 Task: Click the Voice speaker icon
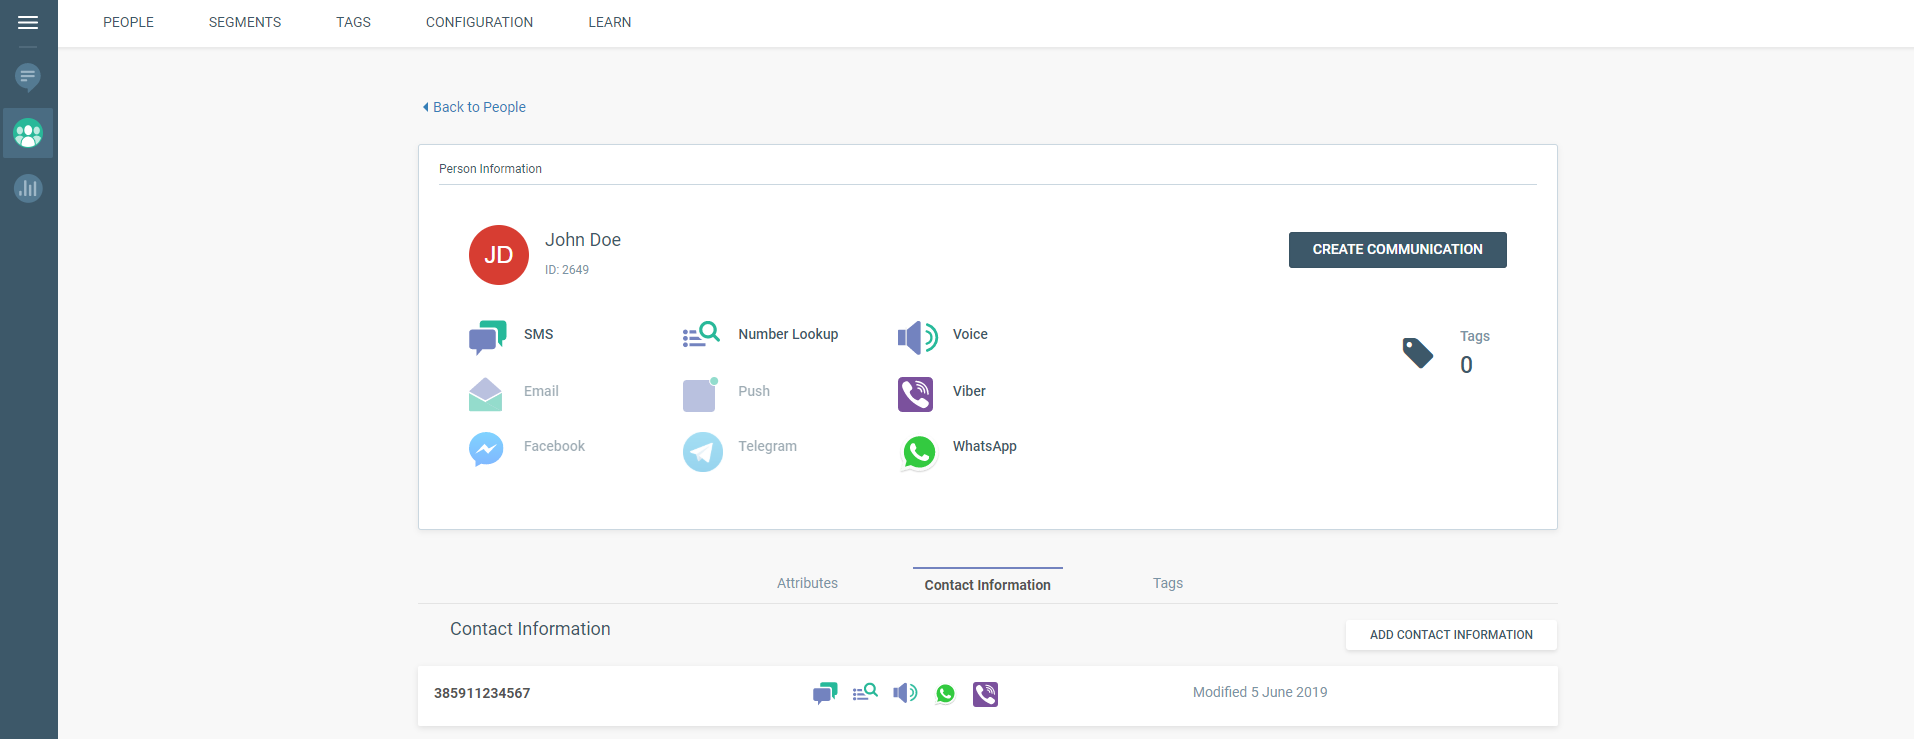click(x=917, y=337)
